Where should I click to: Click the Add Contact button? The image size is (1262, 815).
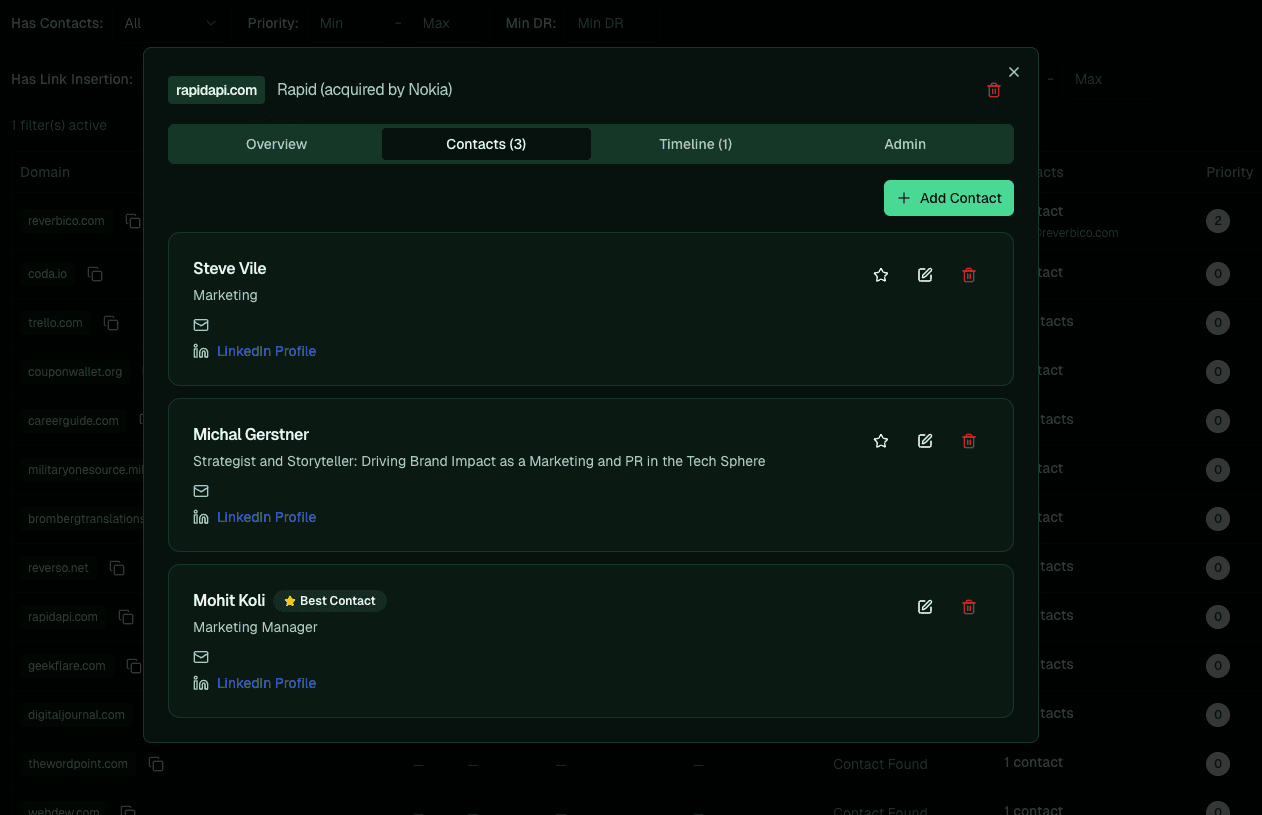click(x=949, y=198)
